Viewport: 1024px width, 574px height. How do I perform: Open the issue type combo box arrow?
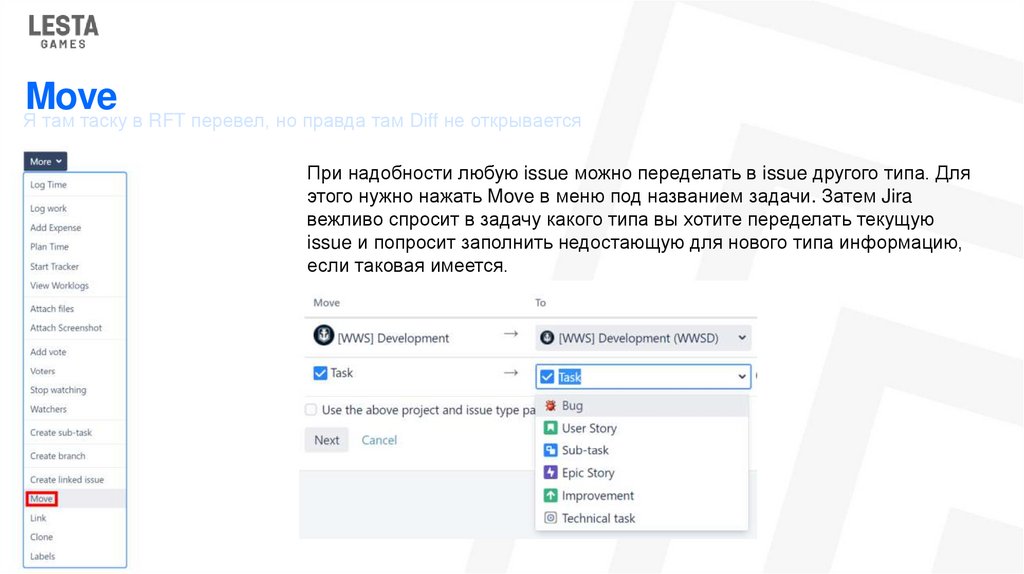coord(742,377)
